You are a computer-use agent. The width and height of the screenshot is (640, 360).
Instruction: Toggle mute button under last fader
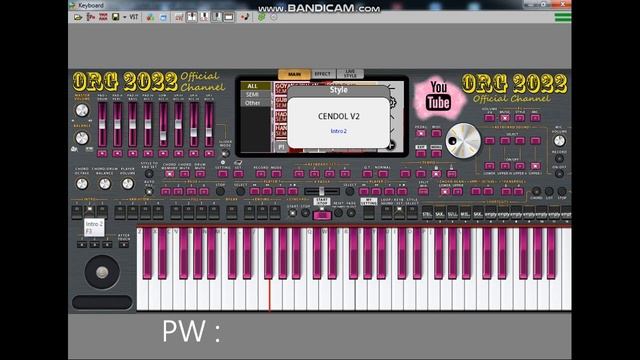pyautogui.click(x=209, y=153)
